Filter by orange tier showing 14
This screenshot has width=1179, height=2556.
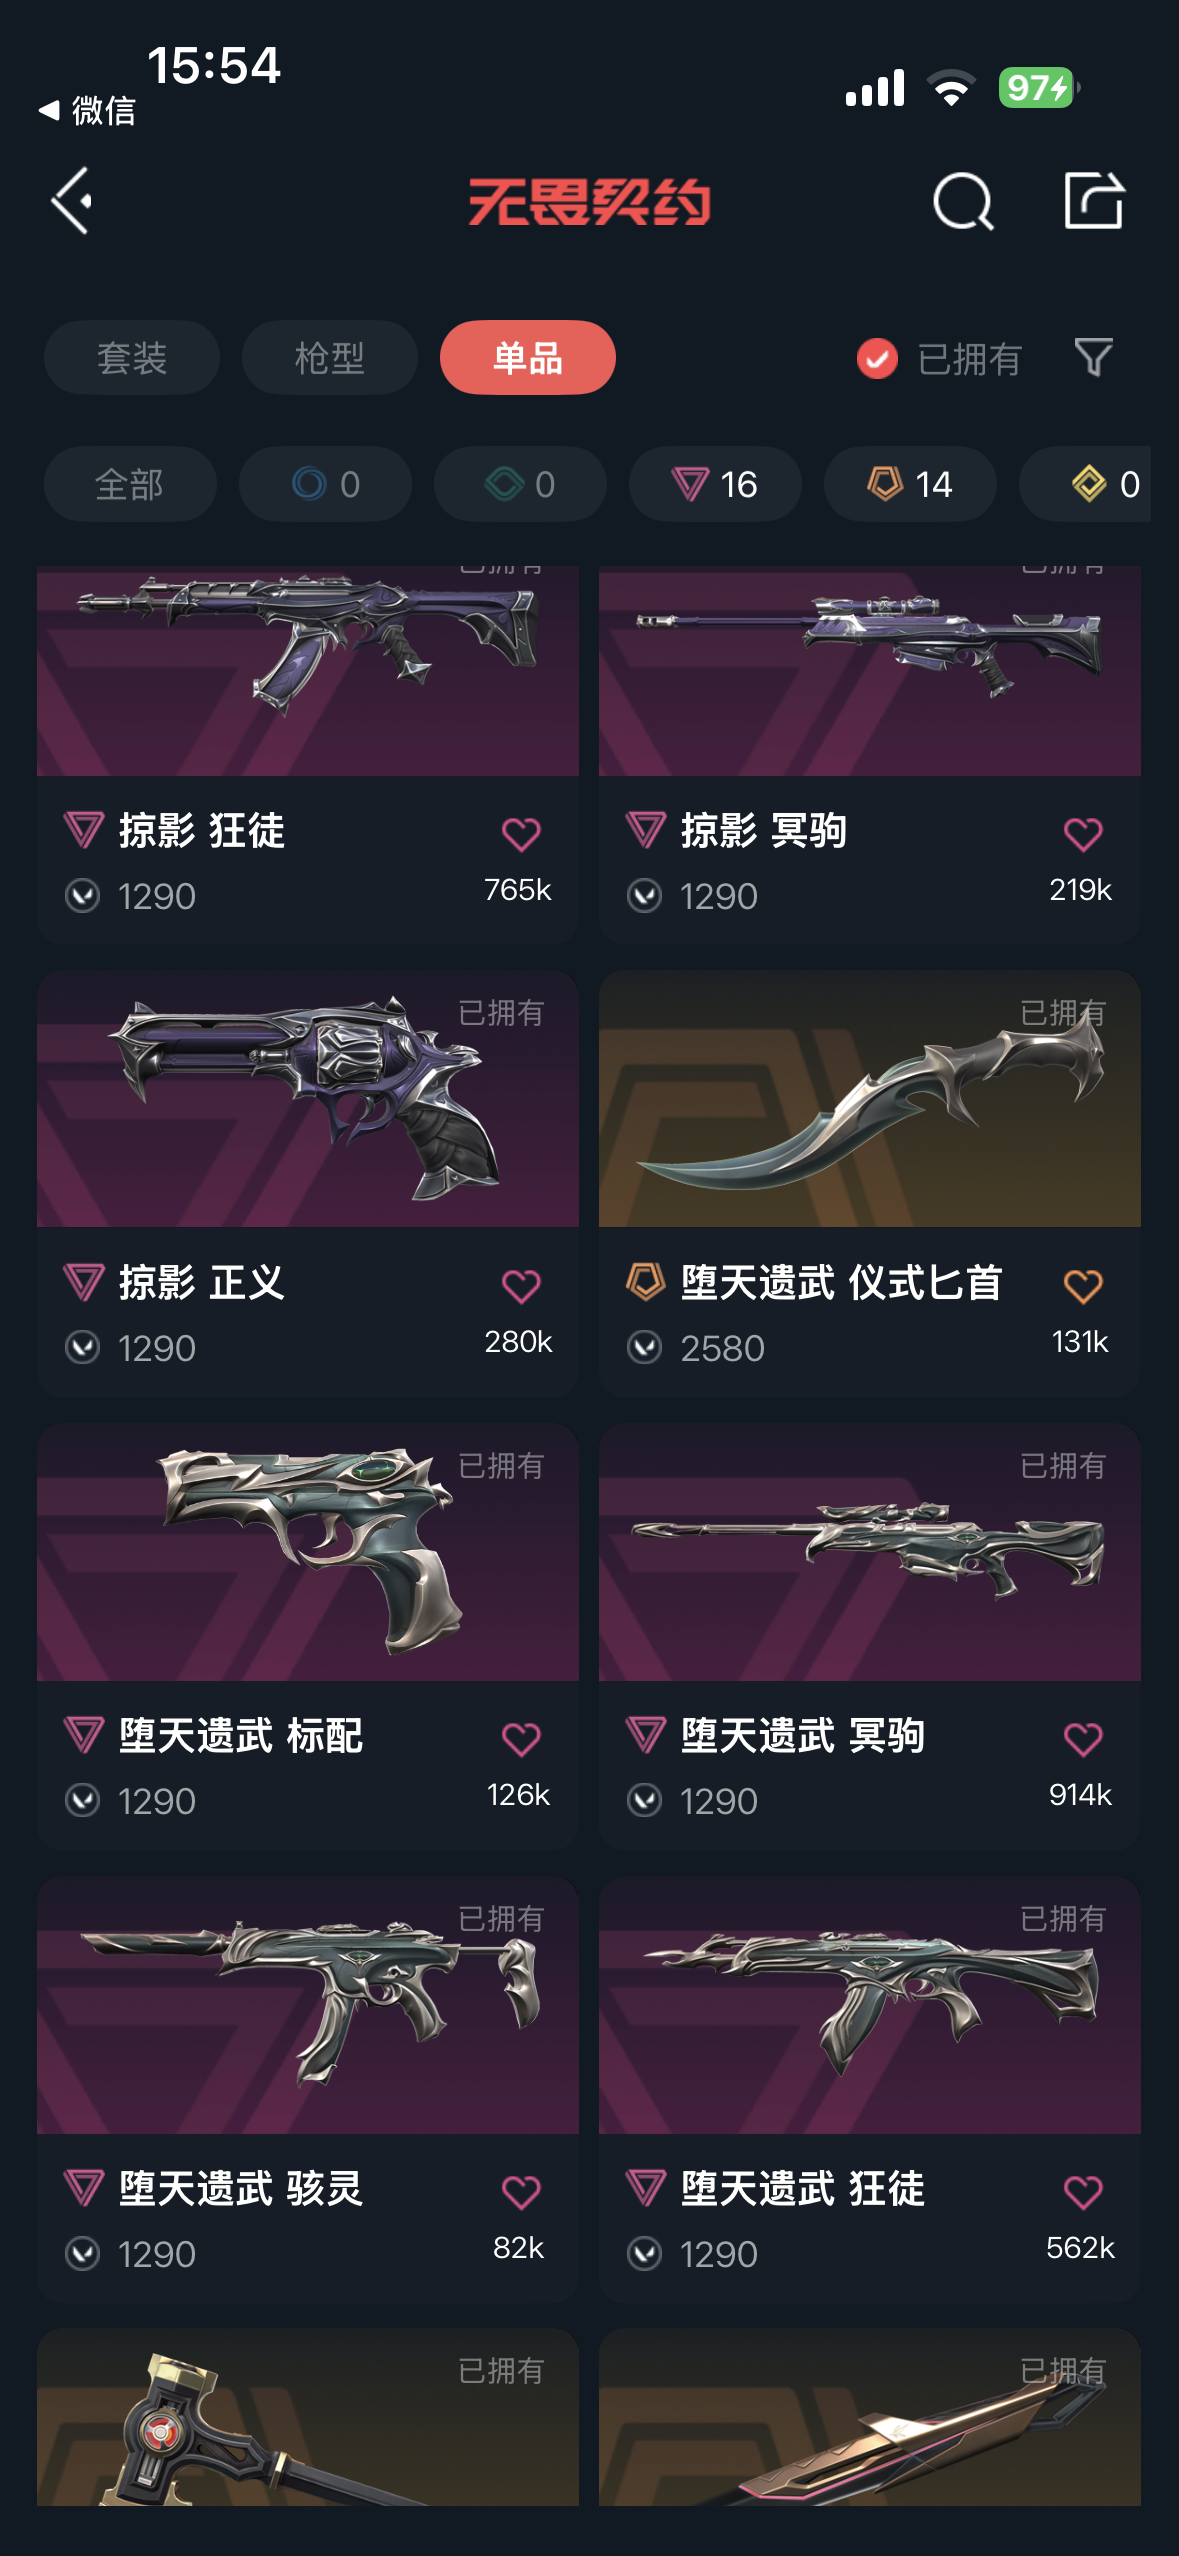point(910,484)
